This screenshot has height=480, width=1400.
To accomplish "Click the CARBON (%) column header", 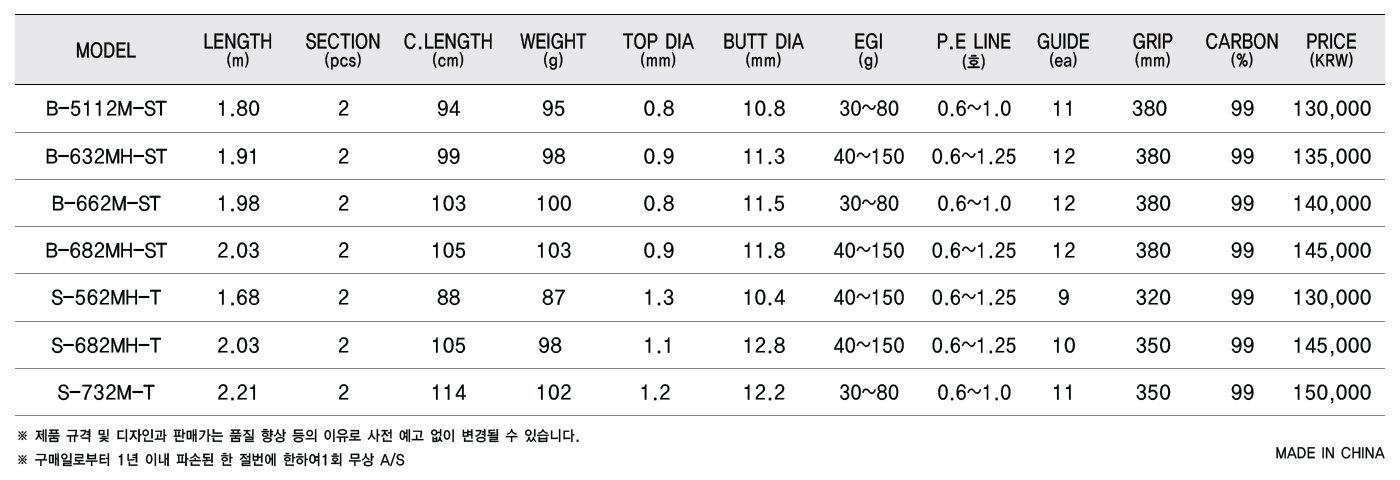I will pos(1242,49).
